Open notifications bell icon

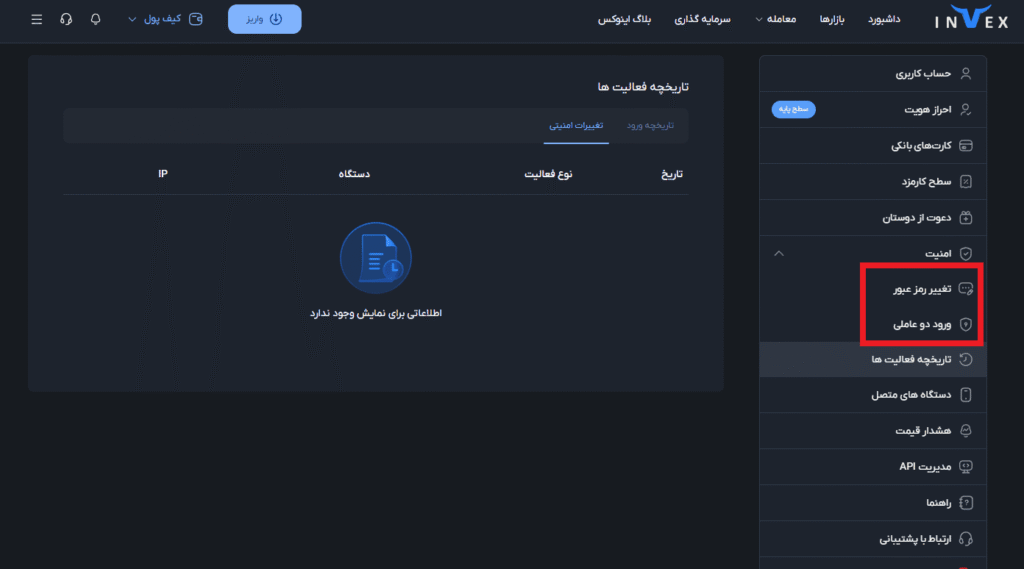click(95, 19)
